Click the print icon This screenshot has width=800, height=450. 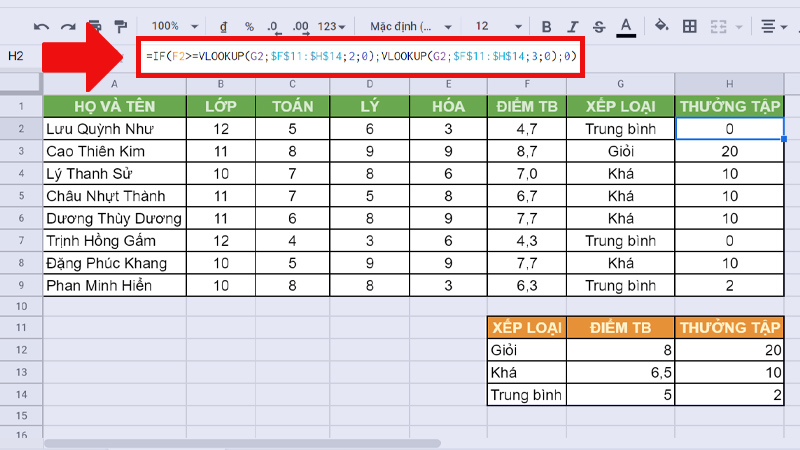pyautogui.click(x=95, y=25)
